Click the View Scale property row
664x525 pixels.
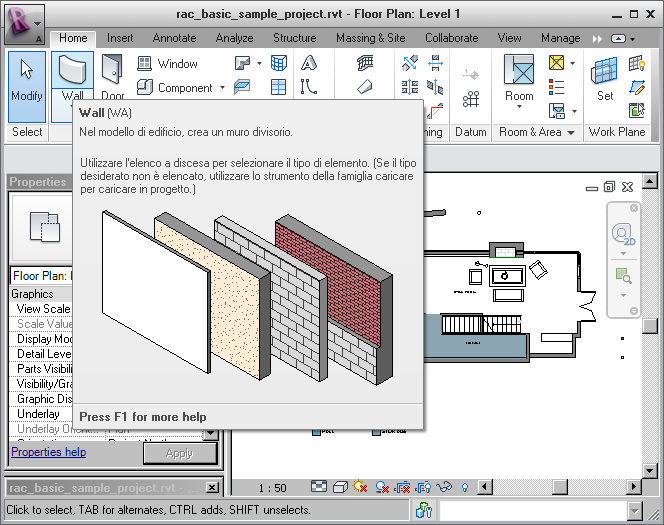(41, 309)
